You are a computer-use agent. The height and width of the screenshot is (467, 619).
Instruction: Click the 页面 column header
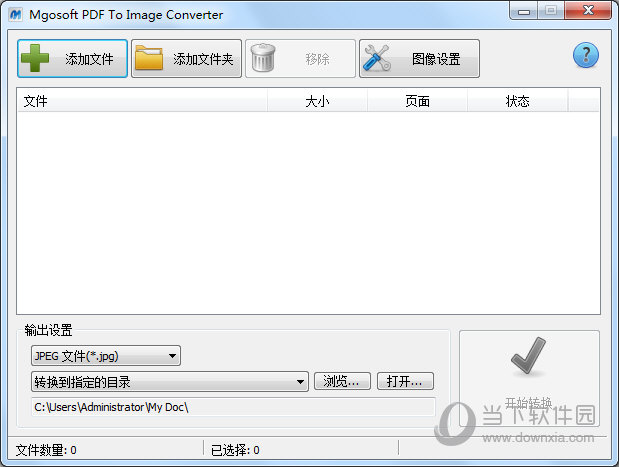pyautogui.click(x=417, y=101)
